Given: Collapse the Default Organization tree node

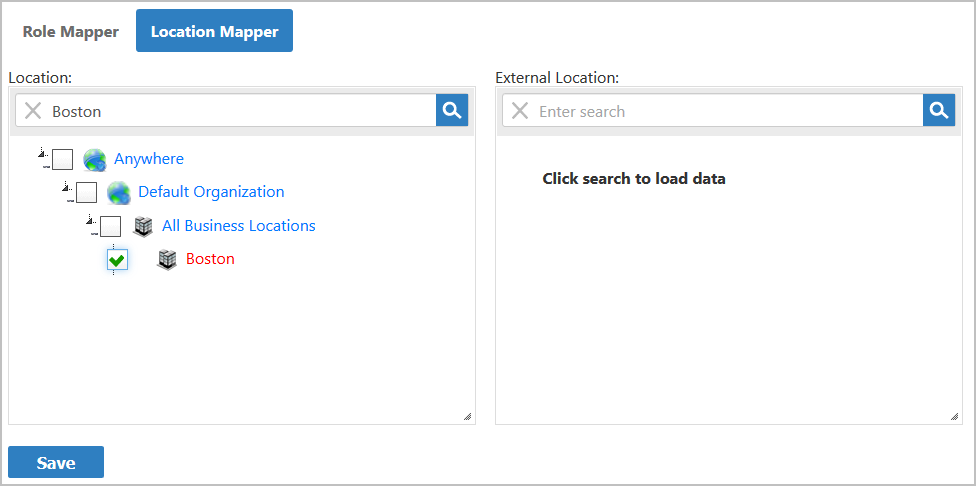Looking at the screenshot, I should (x=67, y=187).
